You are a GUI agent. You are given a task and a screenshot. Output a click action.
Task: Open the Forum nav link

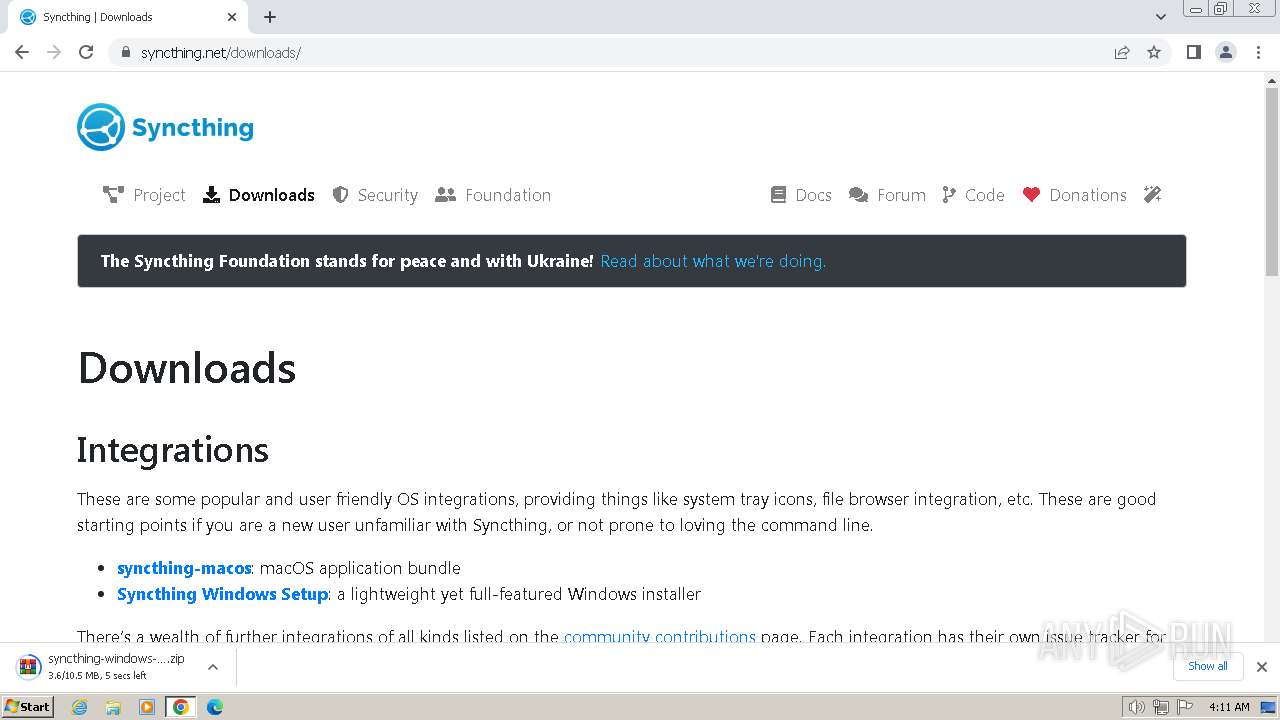click(x=887, y=195)
